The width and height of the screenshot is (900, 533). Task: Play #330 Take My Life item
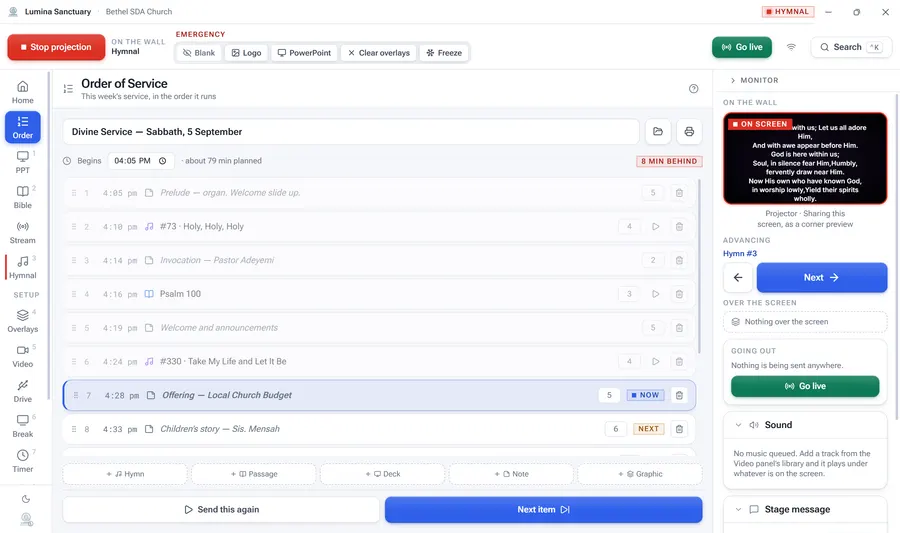655,361
